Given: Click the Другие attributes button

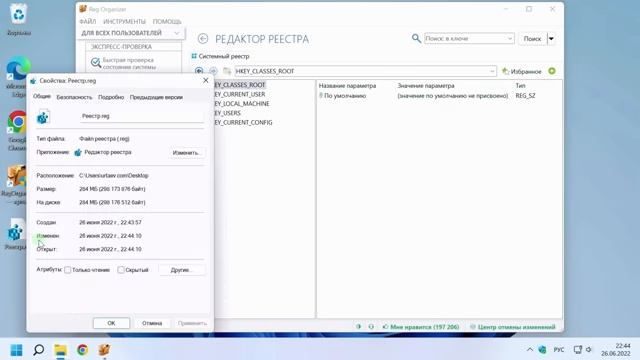Looking at the screenshot, I should point(182,270).
